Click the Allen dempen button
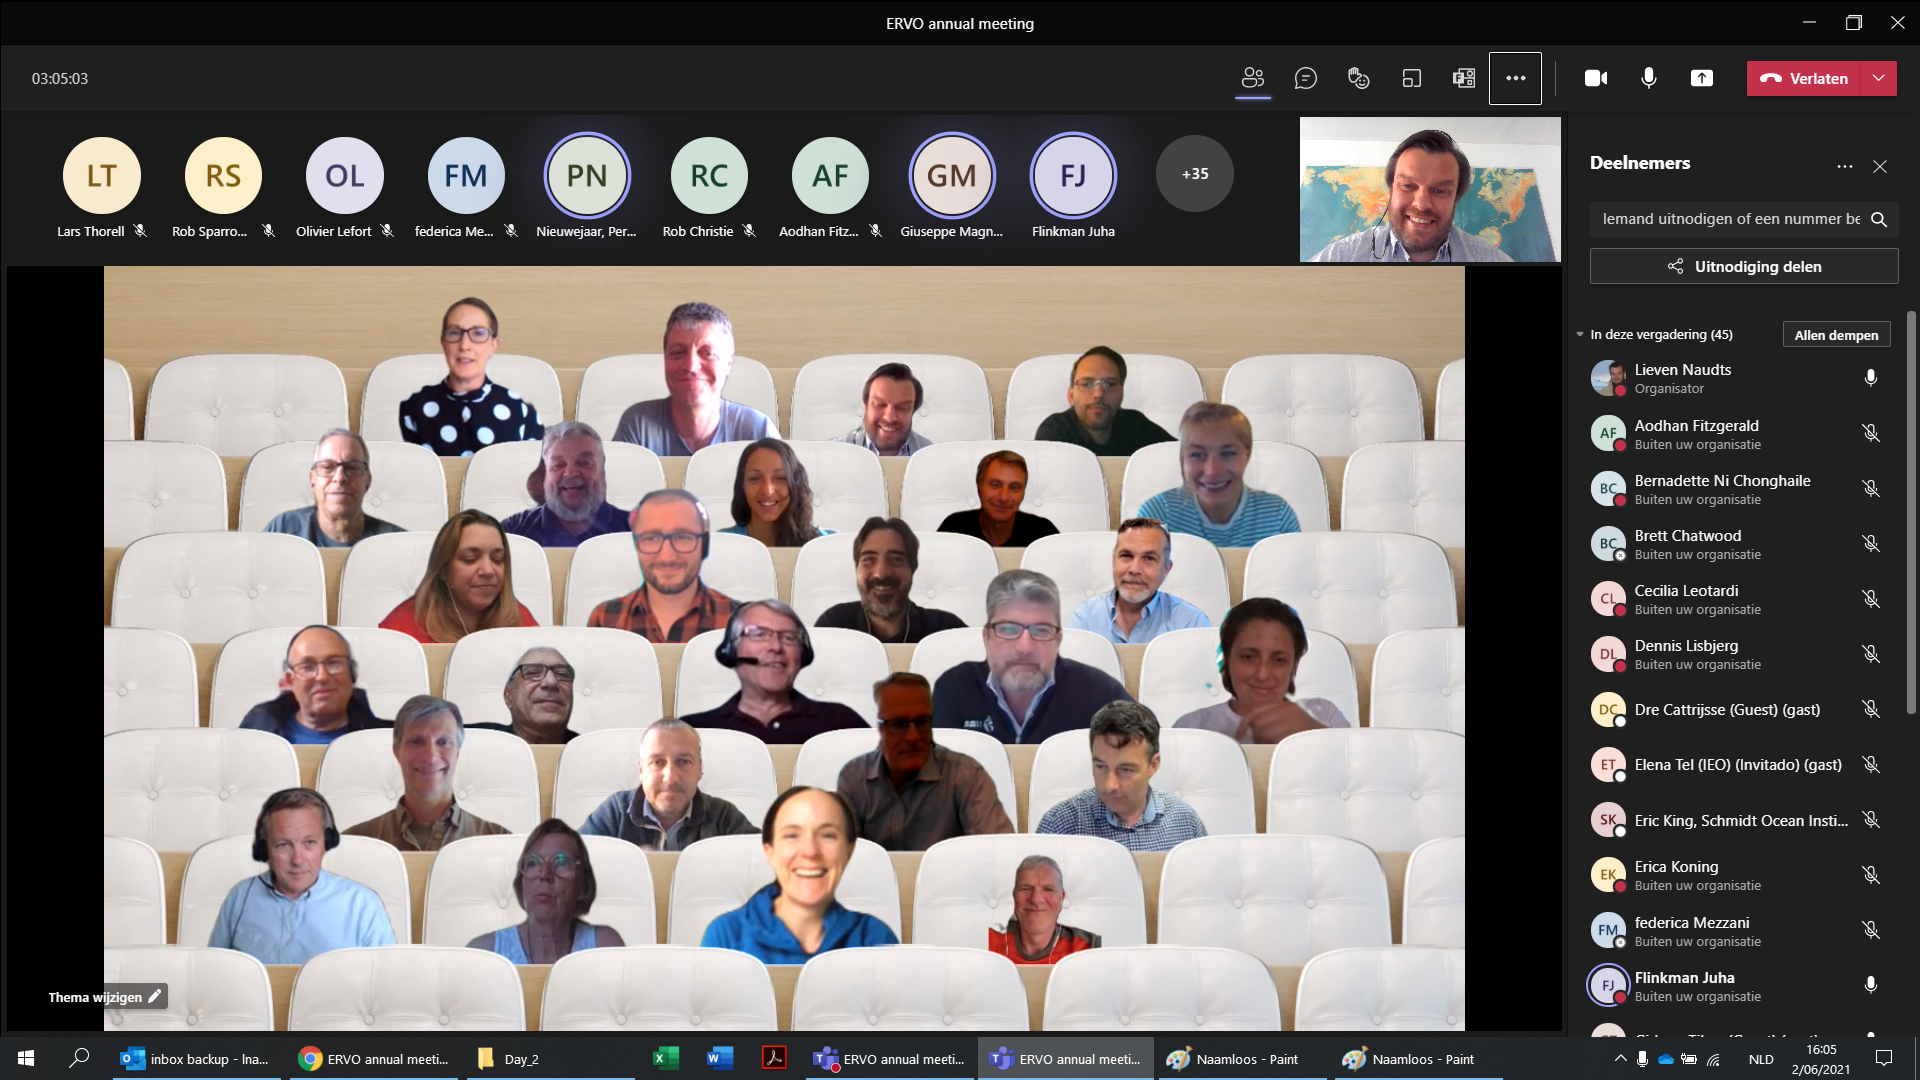Image resolution: width=1920 pixels, height=1080 pixels. click(x=1836, y=335)
